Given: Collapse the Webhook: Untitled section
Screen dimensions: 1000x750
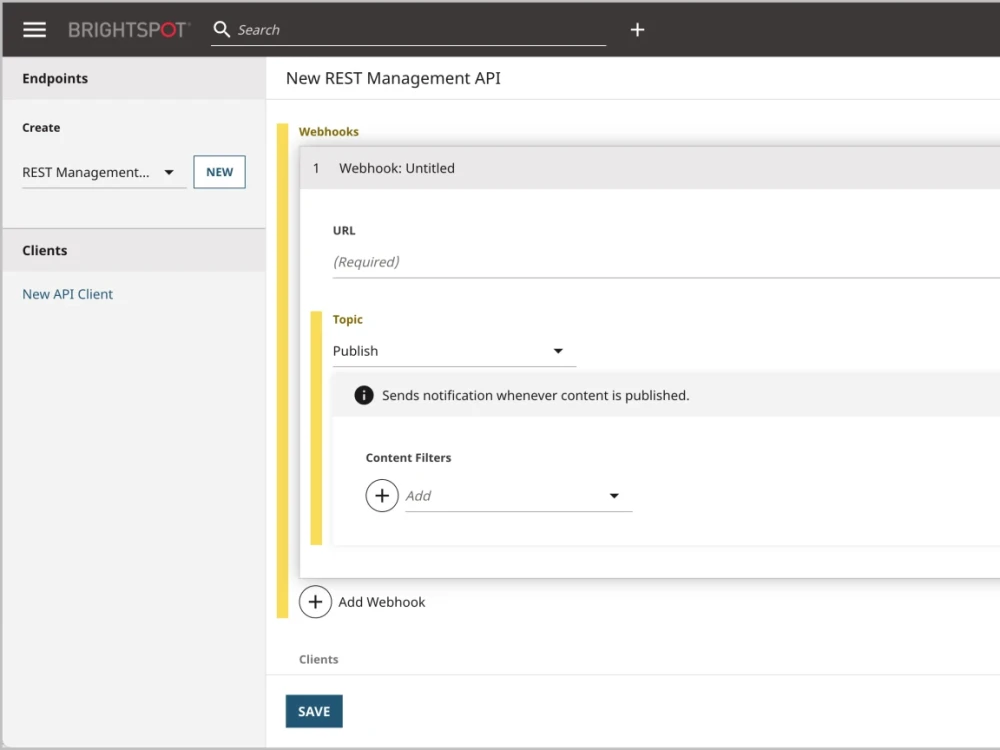Looking at the screenshot, I should [397, 168].
